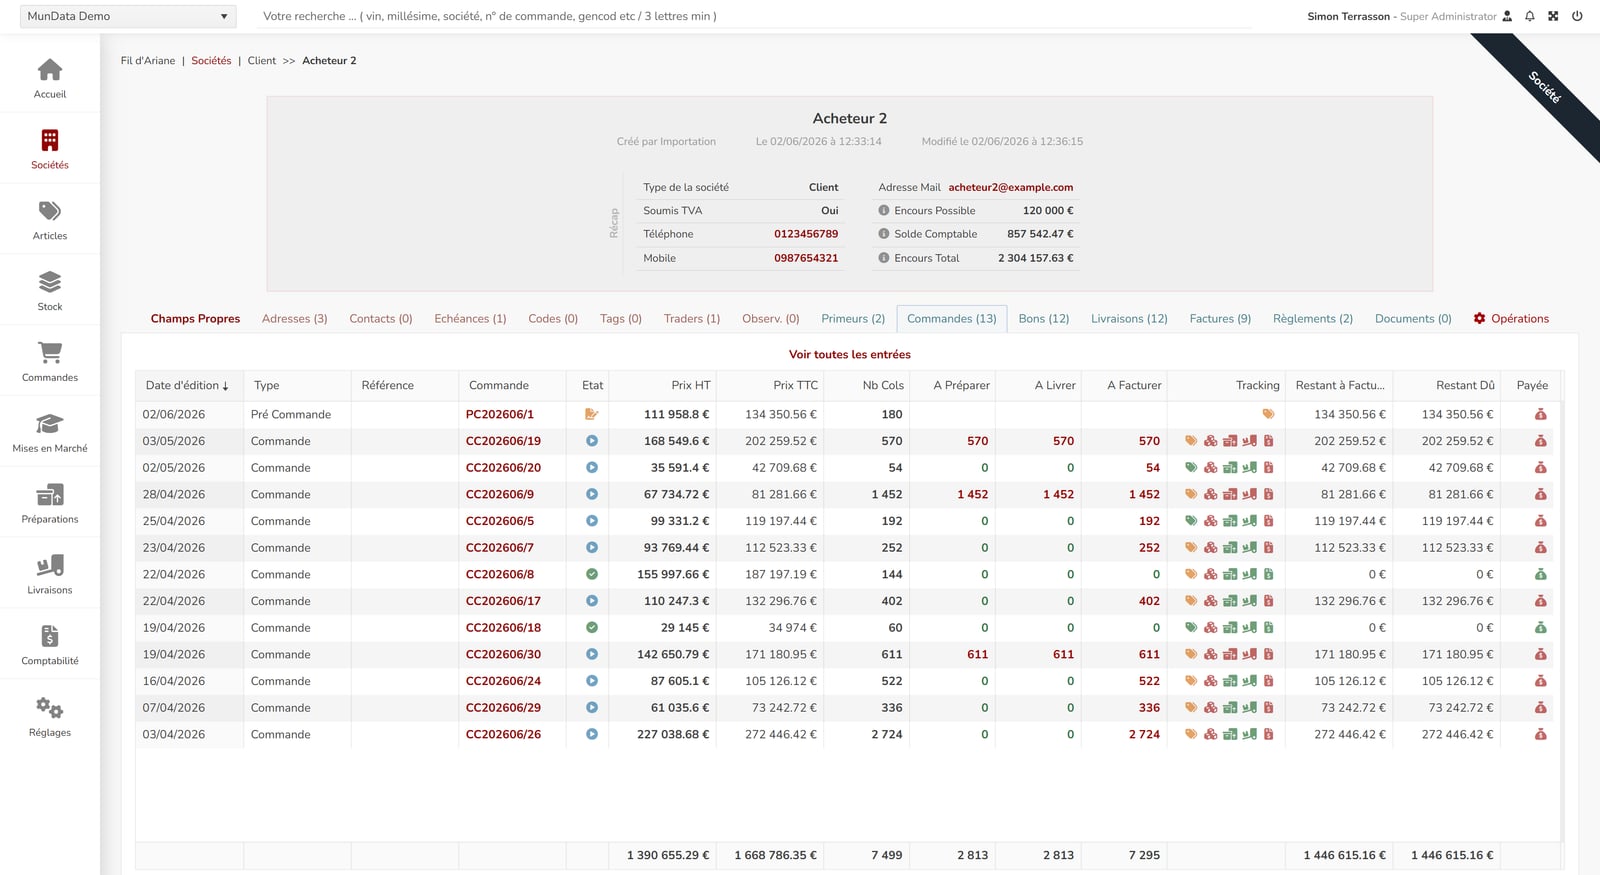Open Articles tag icon in sidebar

pos(50,211)
